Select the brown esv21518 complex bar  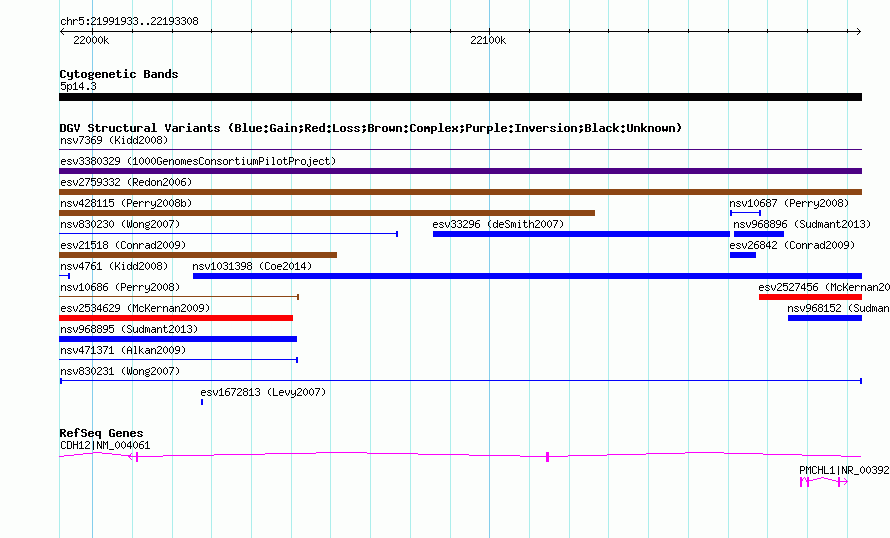coord(198,255)
